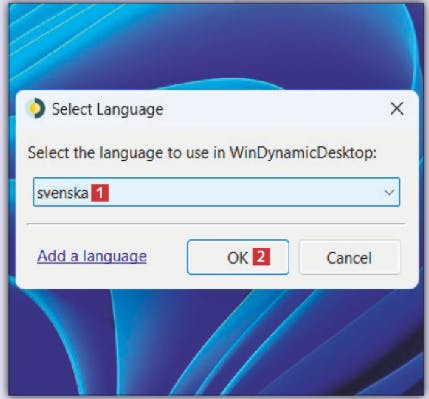The width and height of the screenshot is (429, 399).
Task: Open the svenska language combo box
Action: click(216, 192)
